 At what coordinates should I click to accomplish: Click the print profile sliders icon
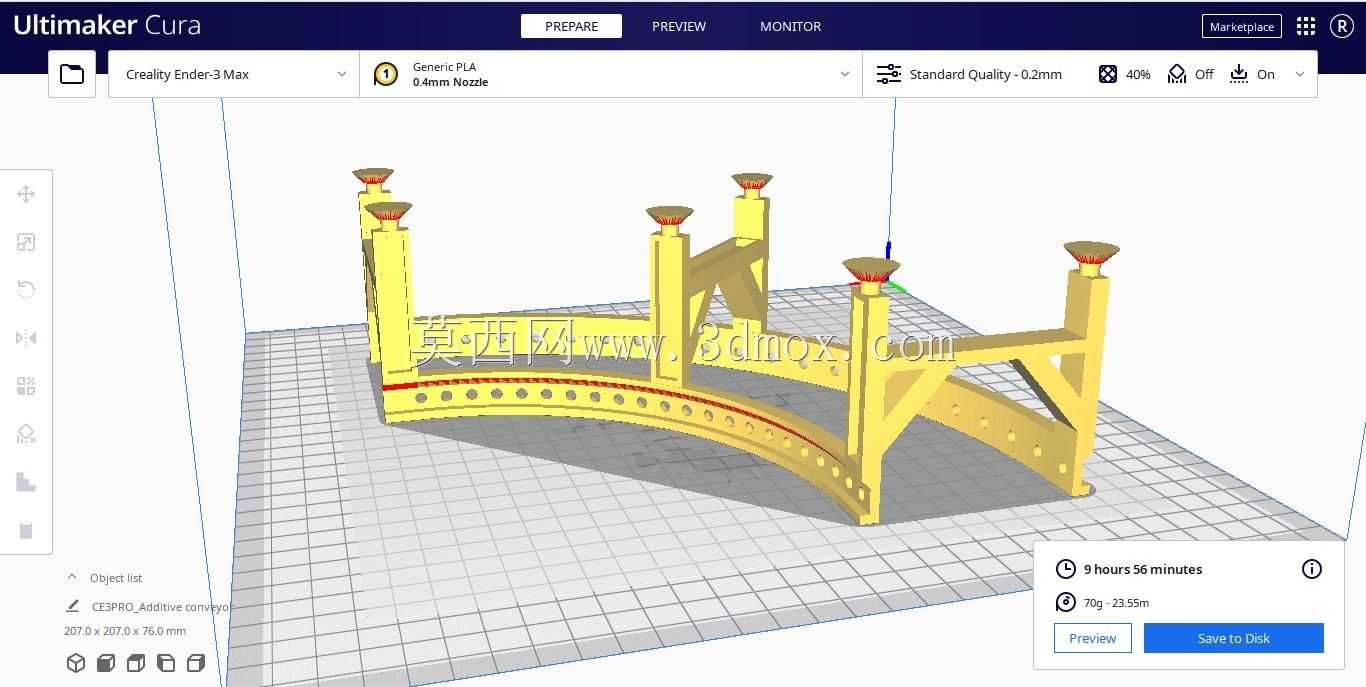[x=888, y=74]
